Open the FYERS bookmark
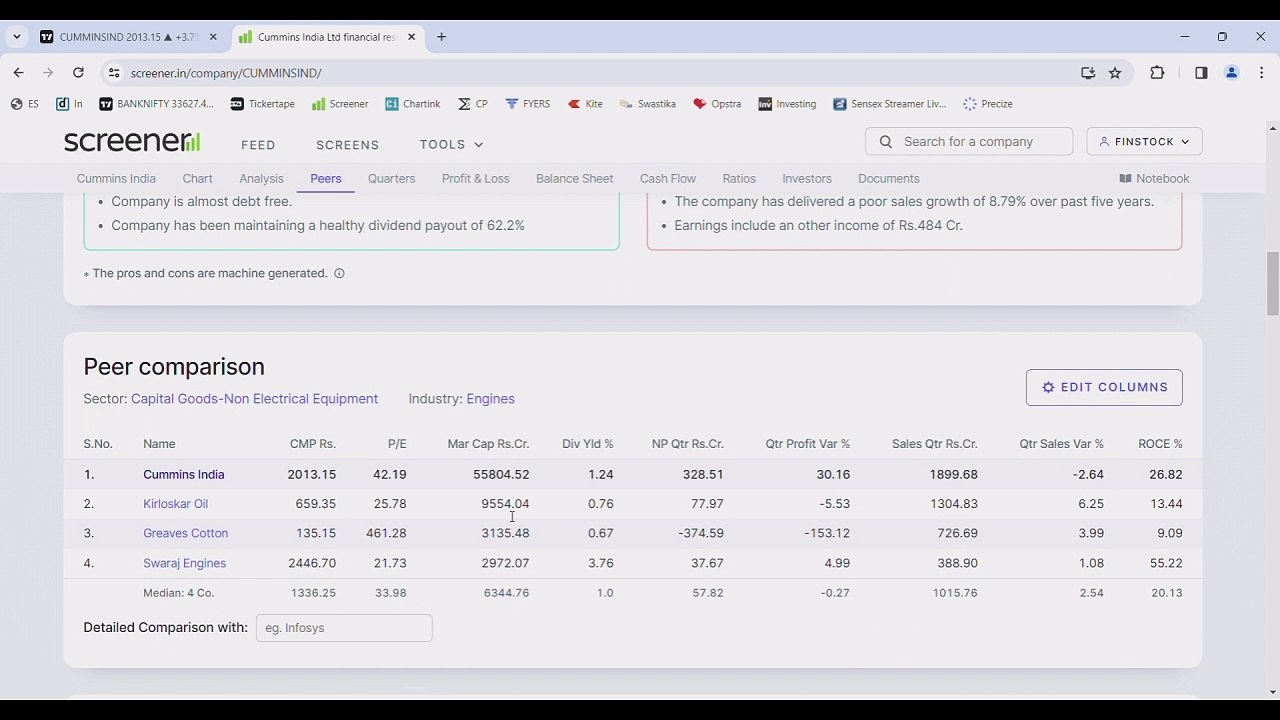1280x720 pixels. (528, 104)
